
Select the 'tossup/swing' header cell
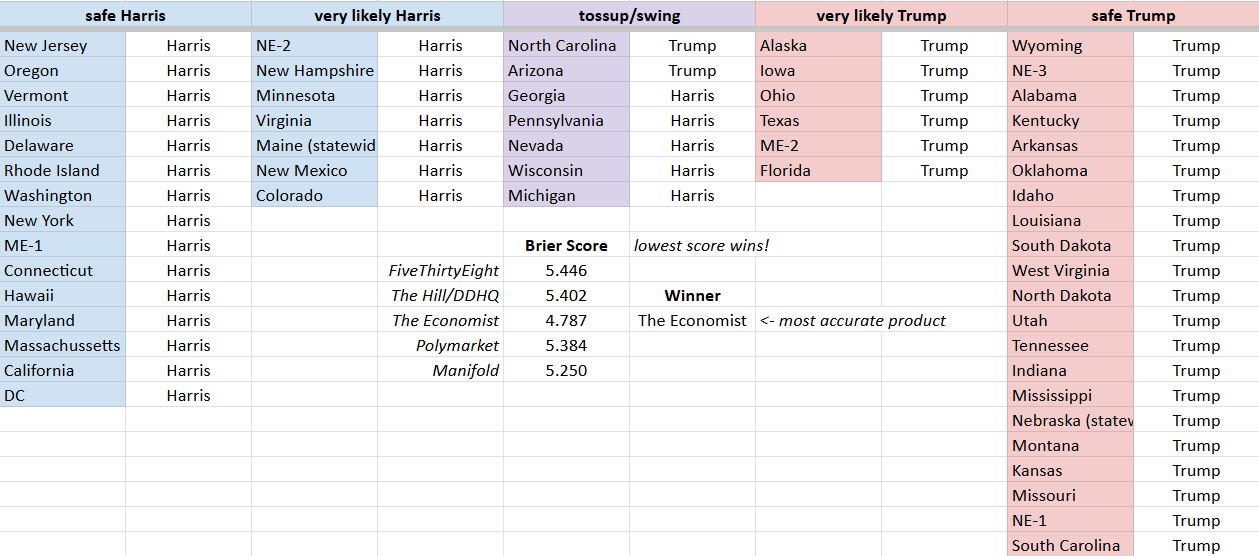(x=629, y=15)
